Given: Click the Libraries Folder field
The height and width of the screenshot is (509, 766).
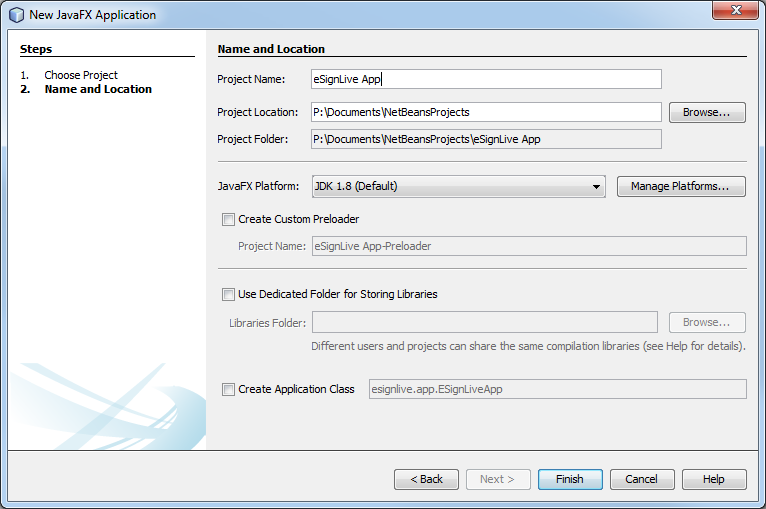Looking at the screenshot, I should click(x=485, y=322).
